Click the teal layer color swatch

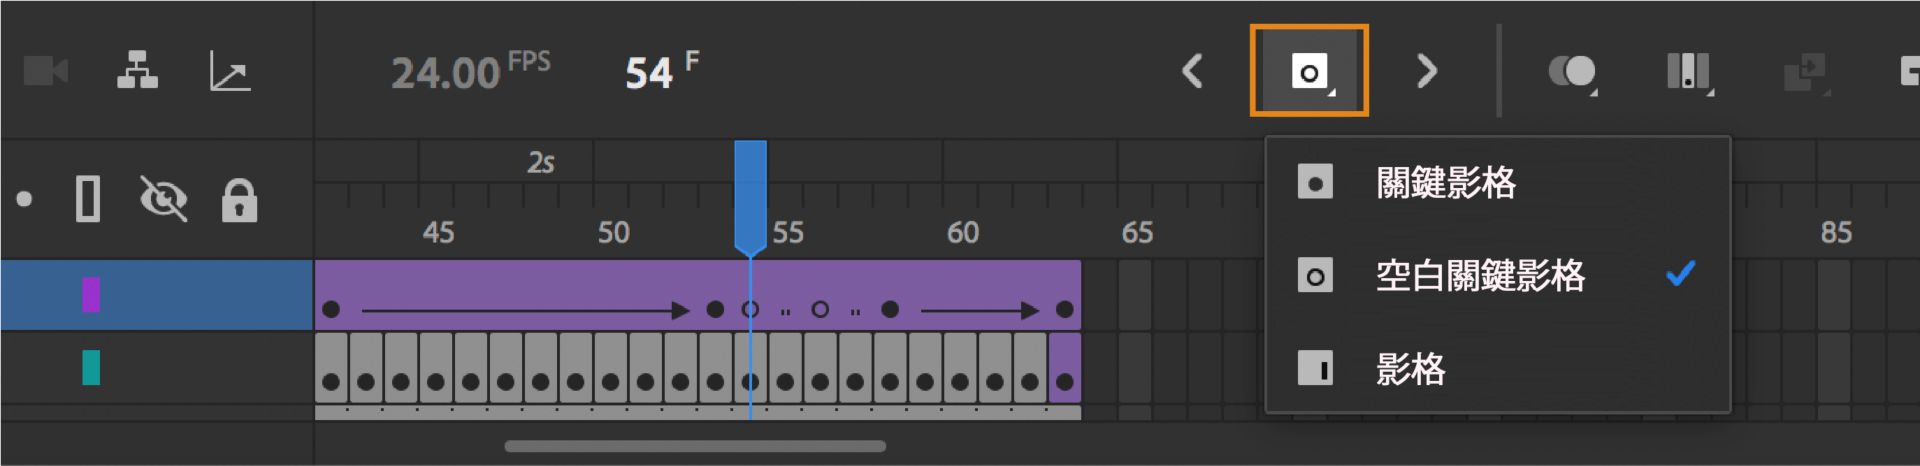point(91,367)
